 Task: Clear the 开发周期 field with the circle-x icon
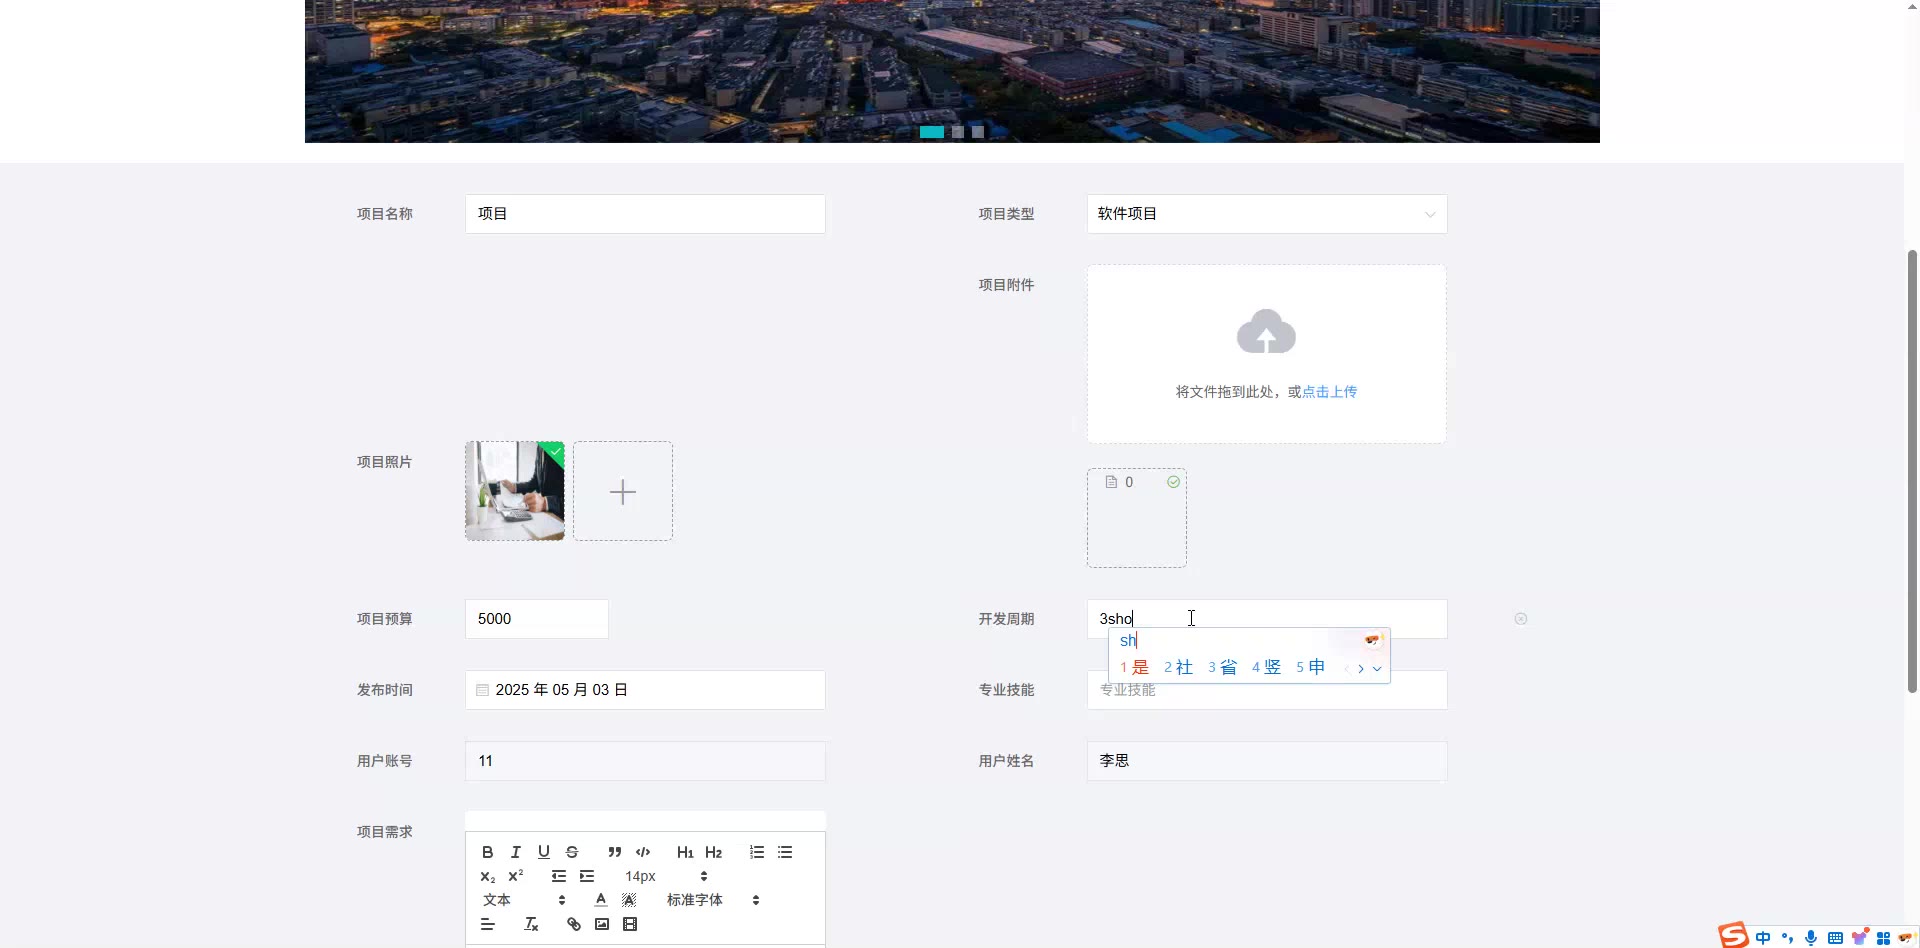pos(1520,619)
